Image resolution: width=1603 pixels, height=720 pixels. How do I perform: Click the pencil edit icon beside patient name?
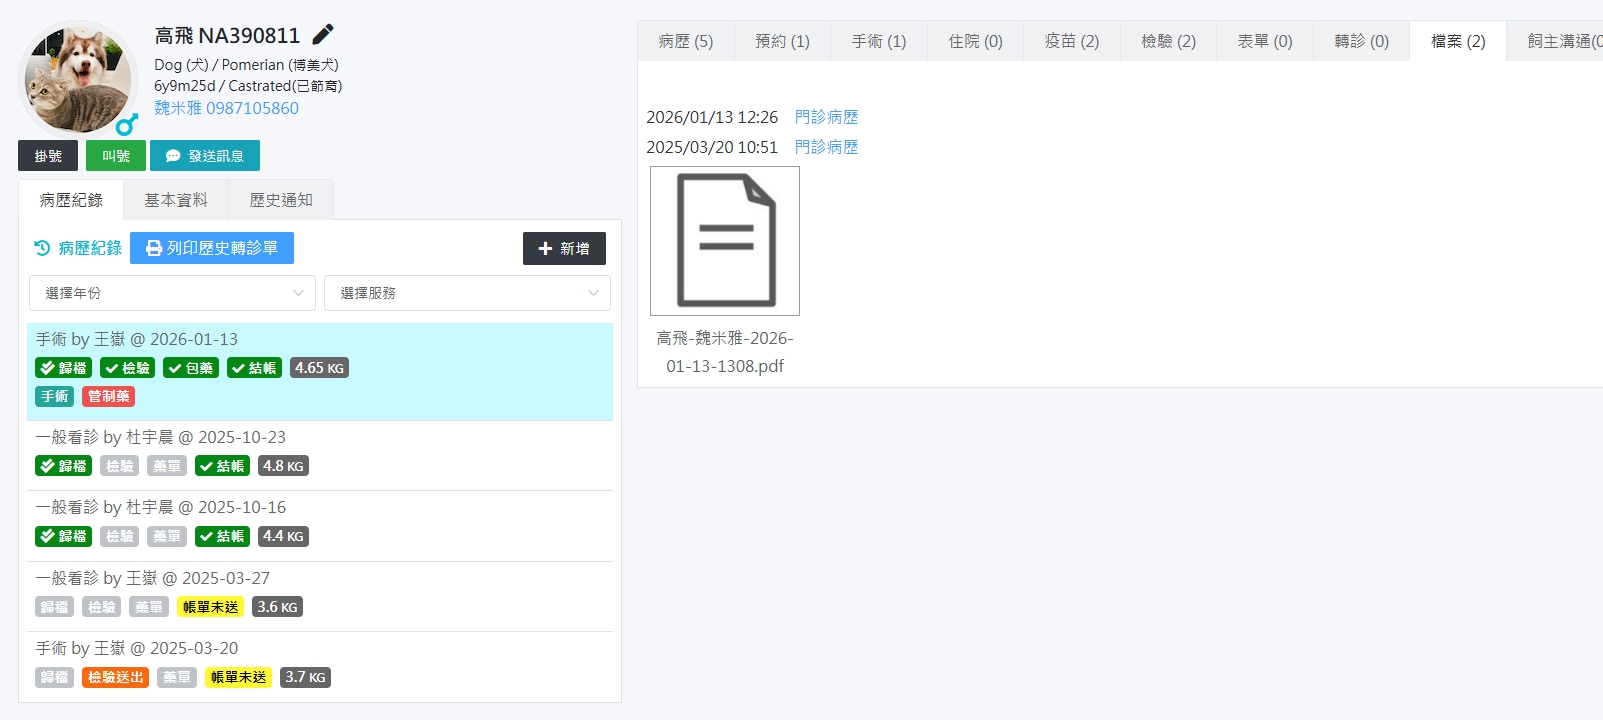(x=323, y=35)
